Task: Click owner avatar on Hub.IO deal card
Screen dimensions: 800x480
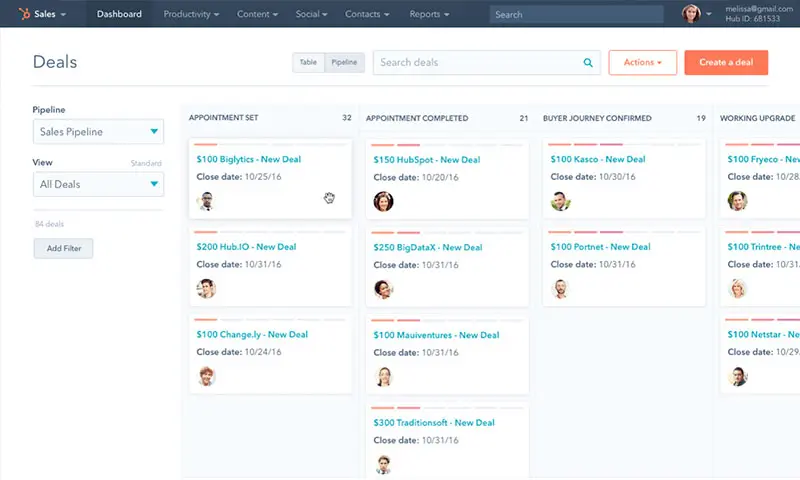Action: pyautogui.click(x=206, y=289)
